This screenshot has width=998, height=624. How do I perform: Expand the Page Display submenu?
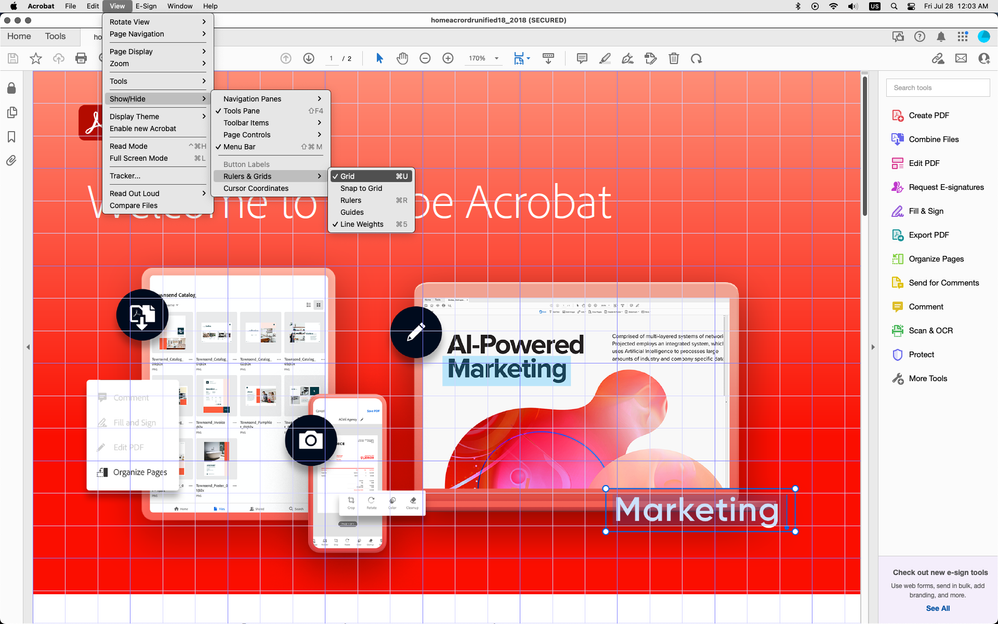(157, 52)
